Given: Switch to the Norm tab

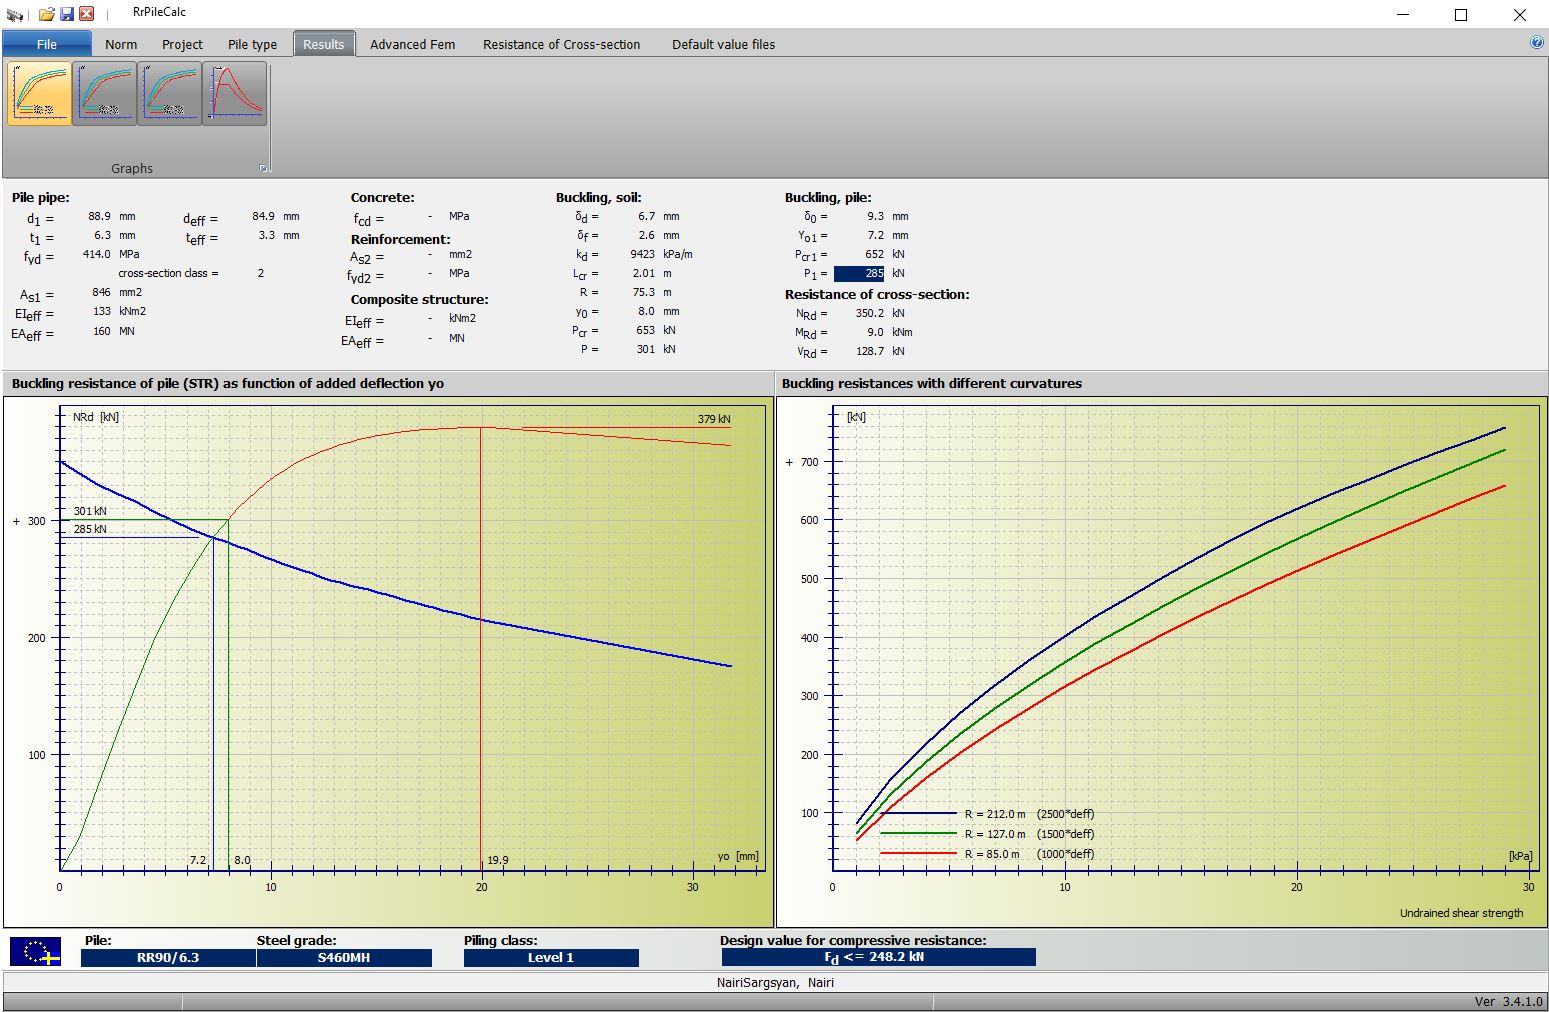Looking at the screenshot, I should (x=121, y=44).
